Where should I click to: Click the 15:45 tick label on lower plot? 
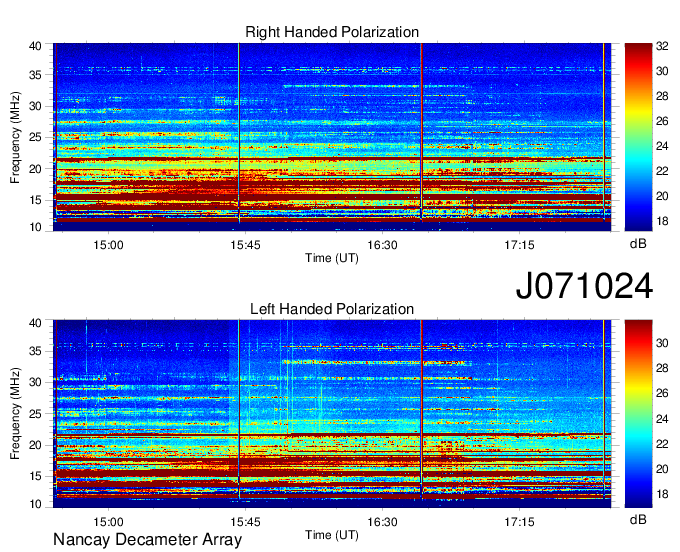click(245, 522)
